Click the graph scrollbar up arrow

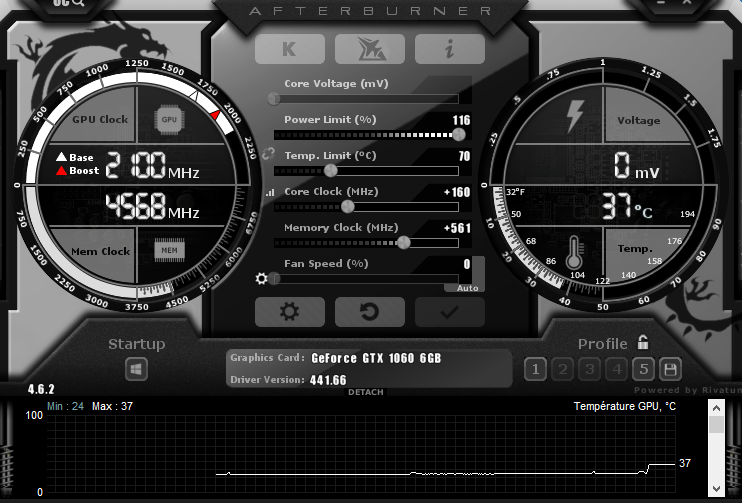pos(716,408)
